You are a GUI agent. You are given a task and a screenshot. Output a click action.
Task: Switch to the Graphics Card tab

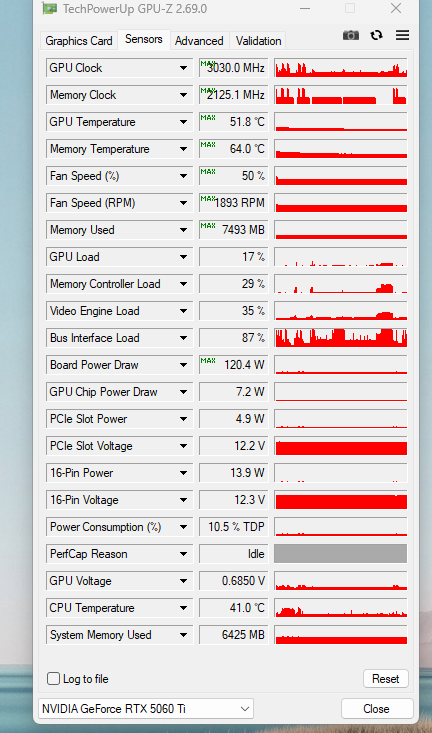click(79, 41)
